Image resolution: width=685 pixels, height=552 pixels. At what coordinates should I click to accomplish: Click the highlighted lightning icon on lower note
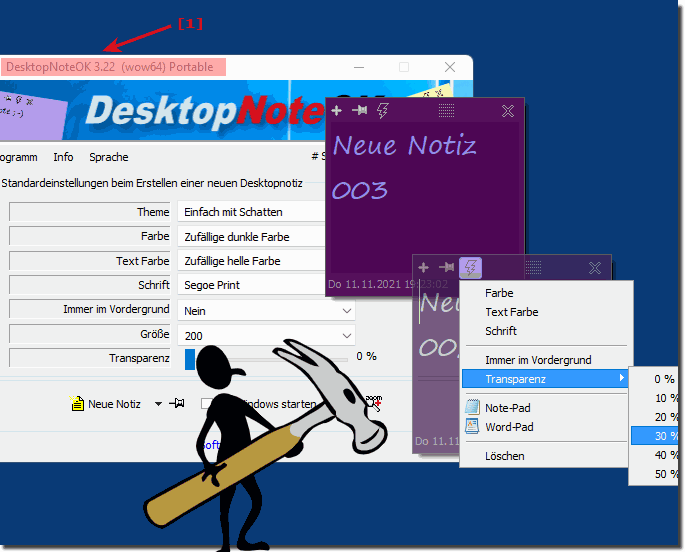click(x=470, y=268)
